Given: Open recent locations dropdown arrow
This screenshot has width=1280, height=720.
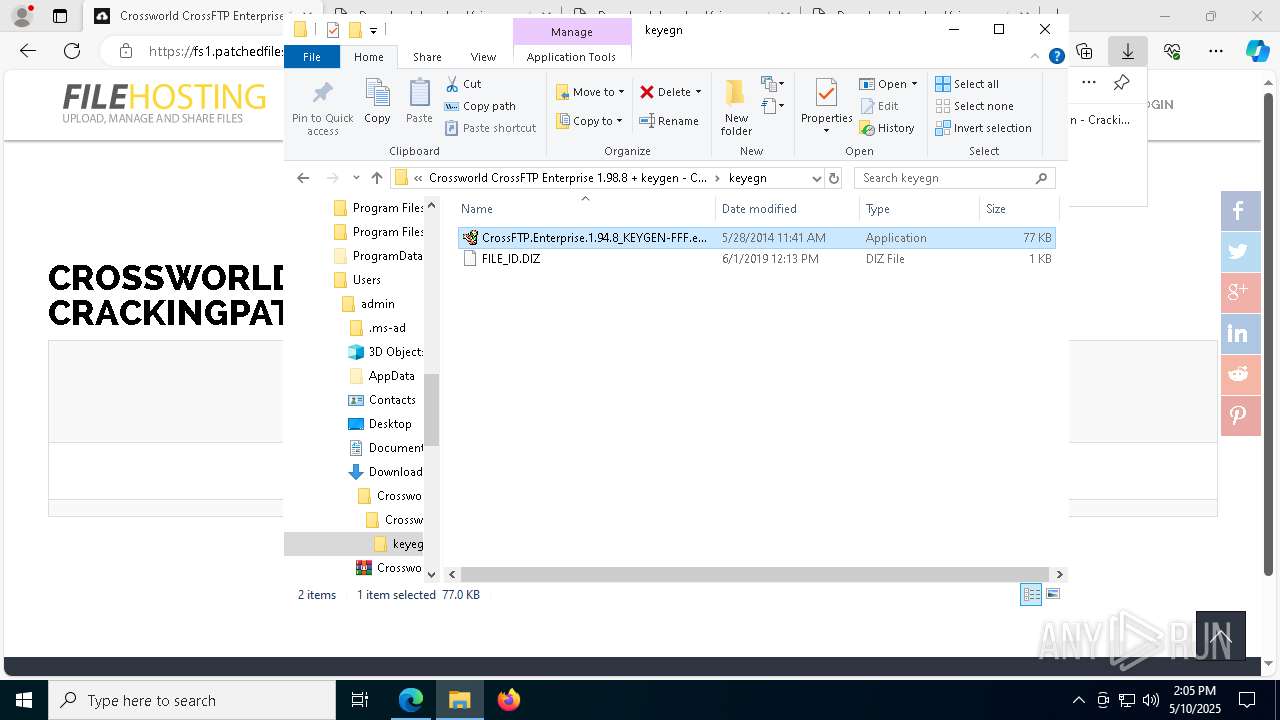Looking at the screenshot, I should (x=356, y=178).
